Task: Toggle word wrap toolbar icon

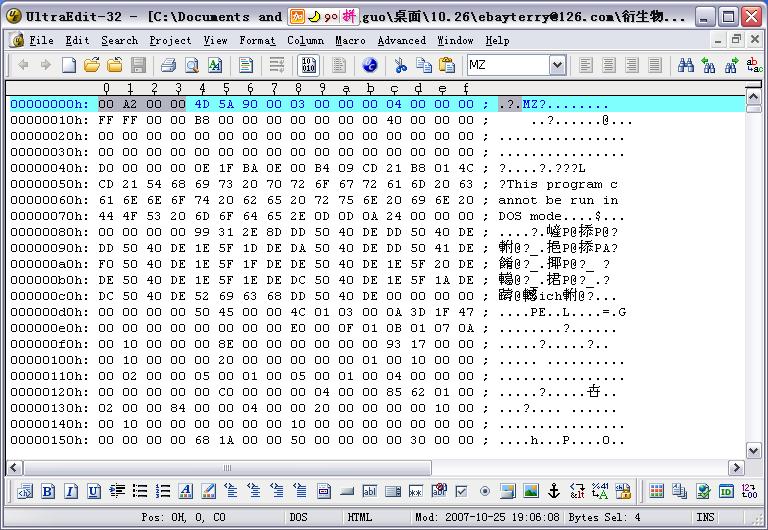Action: pyautogui.click(x=277, y=65)
